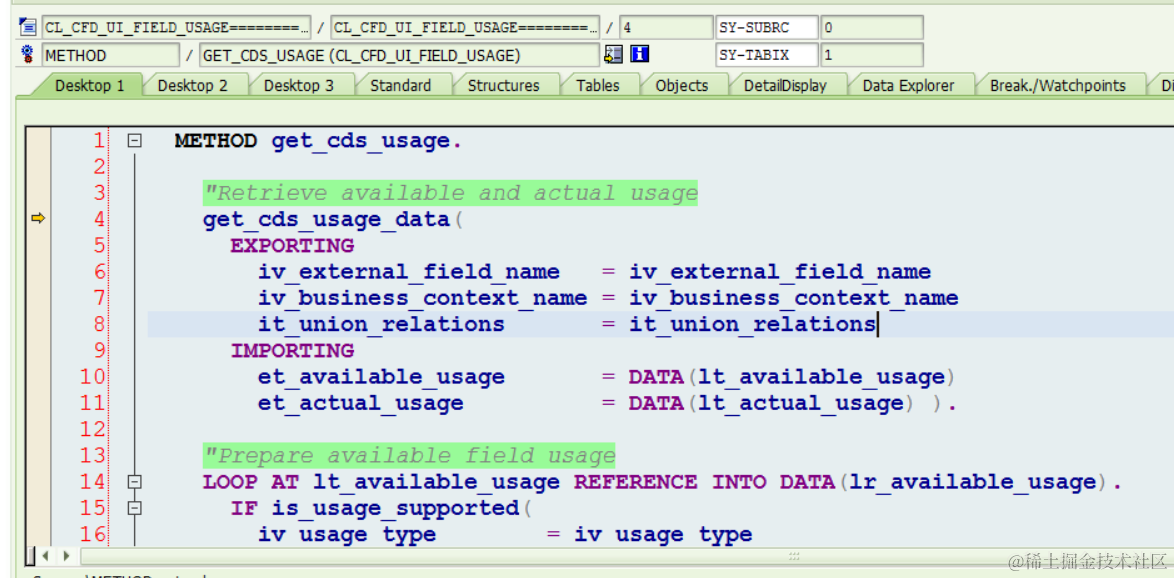Click the breakpoint column beside line 10
Viewport: 1174px width, 578px height.
coord(37,377)
